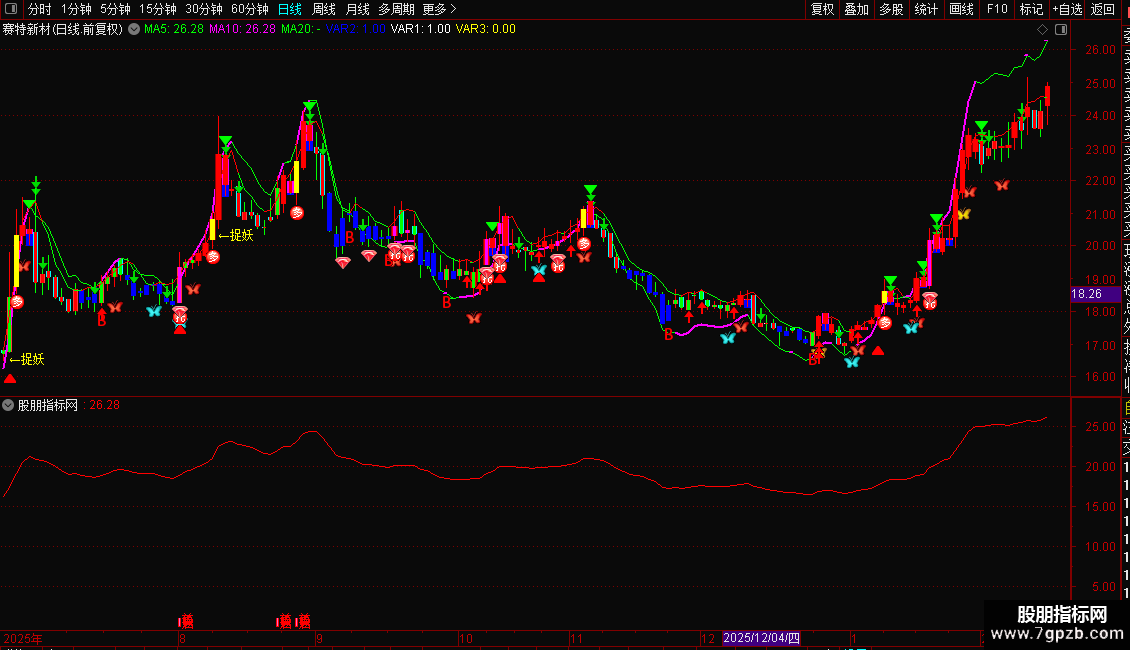Click the upper yellow 捉妖 signal label
The height and width of the screenshot is (650, 1130).
tap(236, 236)
